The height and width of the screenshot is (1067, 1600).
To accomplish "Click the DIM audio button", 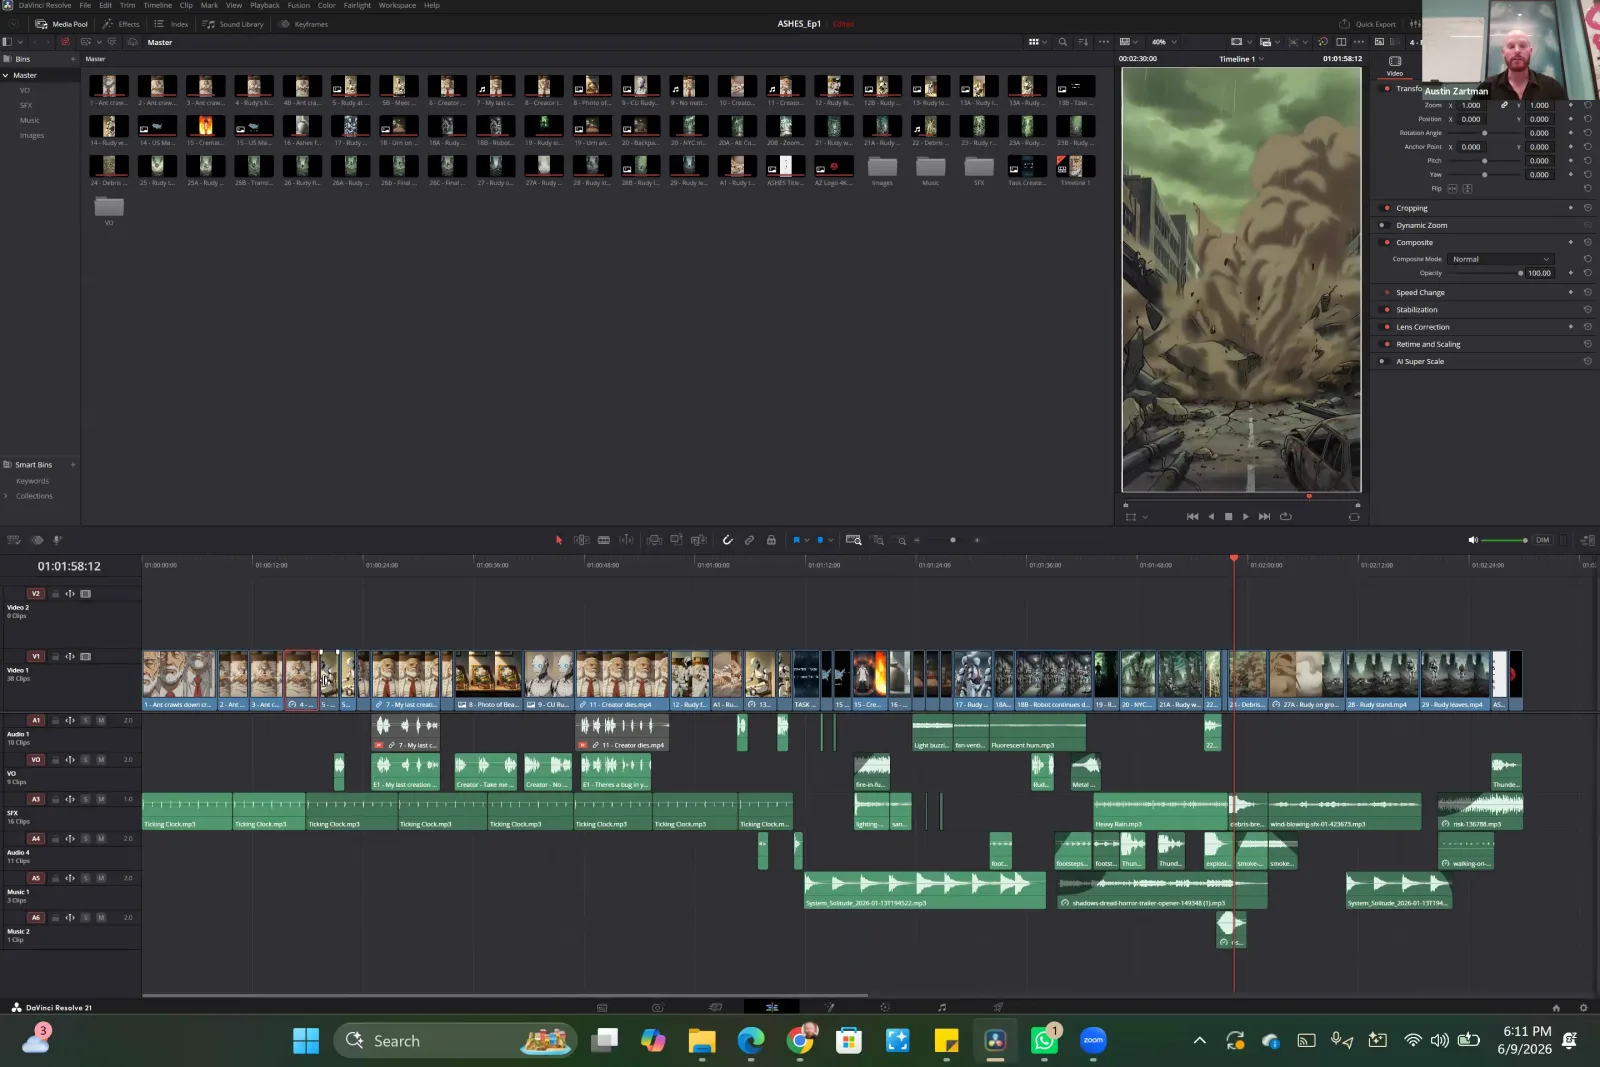I will click(x=1542, y=540).
